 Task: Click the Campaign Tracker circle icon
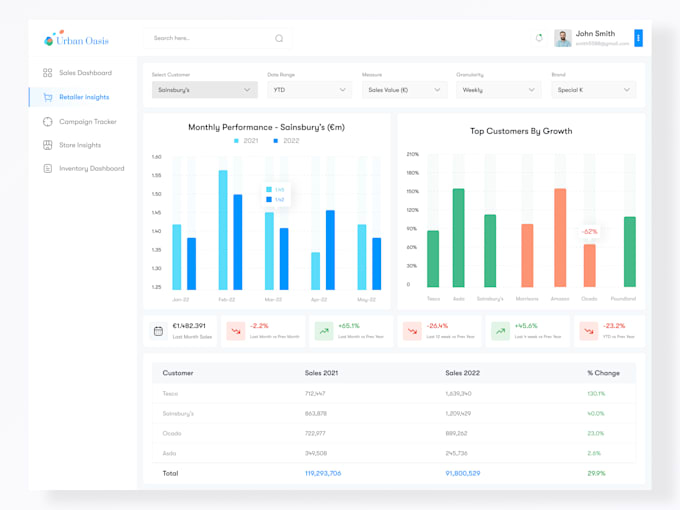click(48, 122)
